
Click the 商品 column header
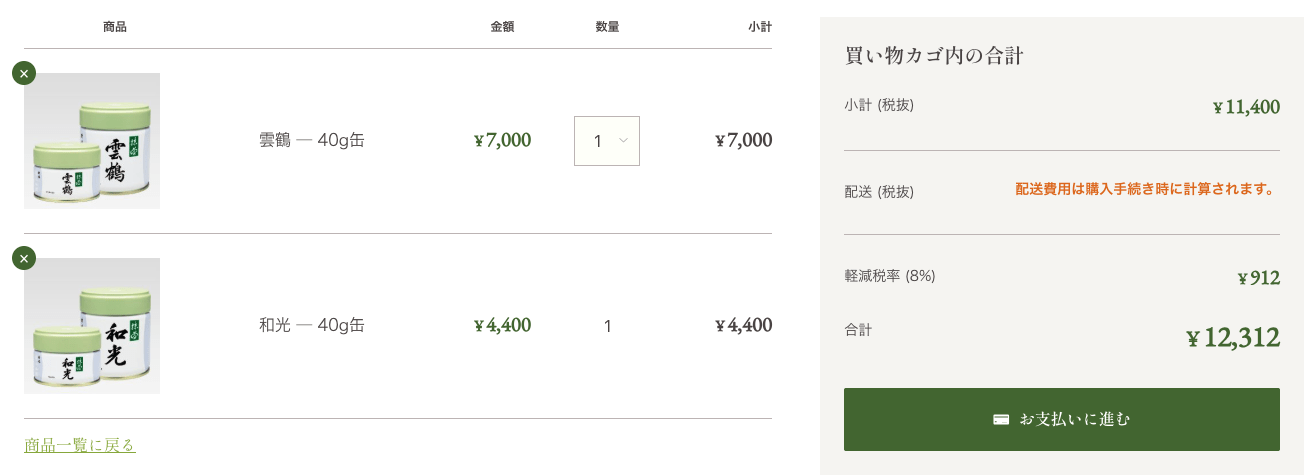tap(115, 27)
